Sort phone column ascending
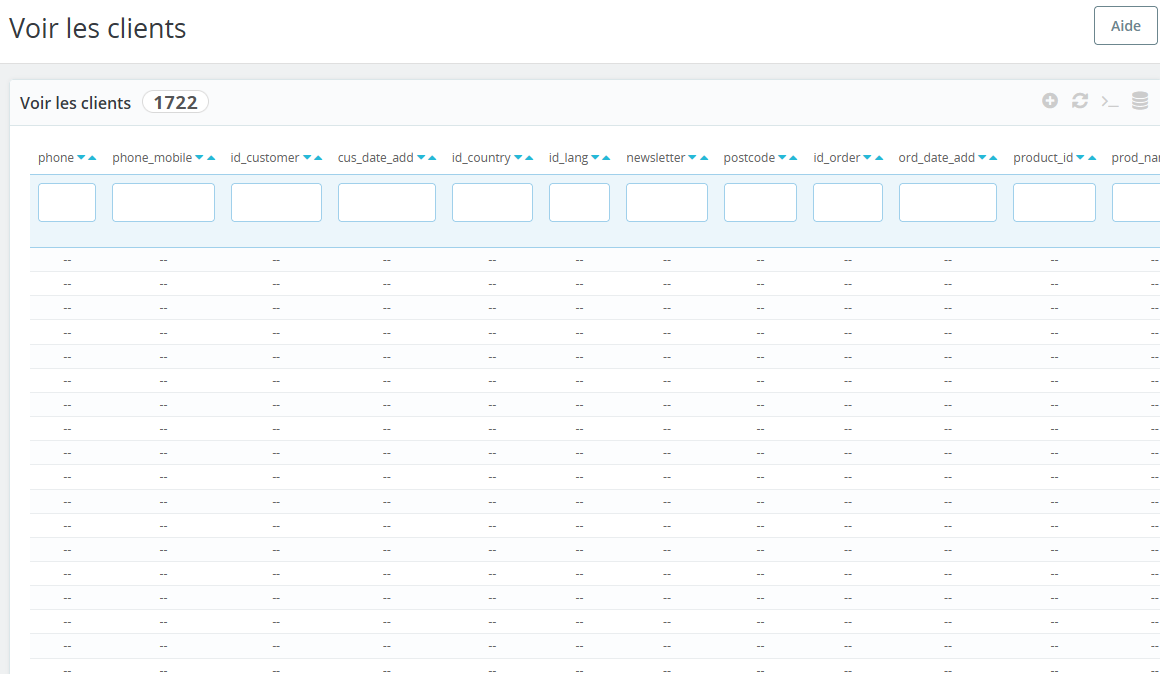The image size is (1160, 674). [92, 158]
